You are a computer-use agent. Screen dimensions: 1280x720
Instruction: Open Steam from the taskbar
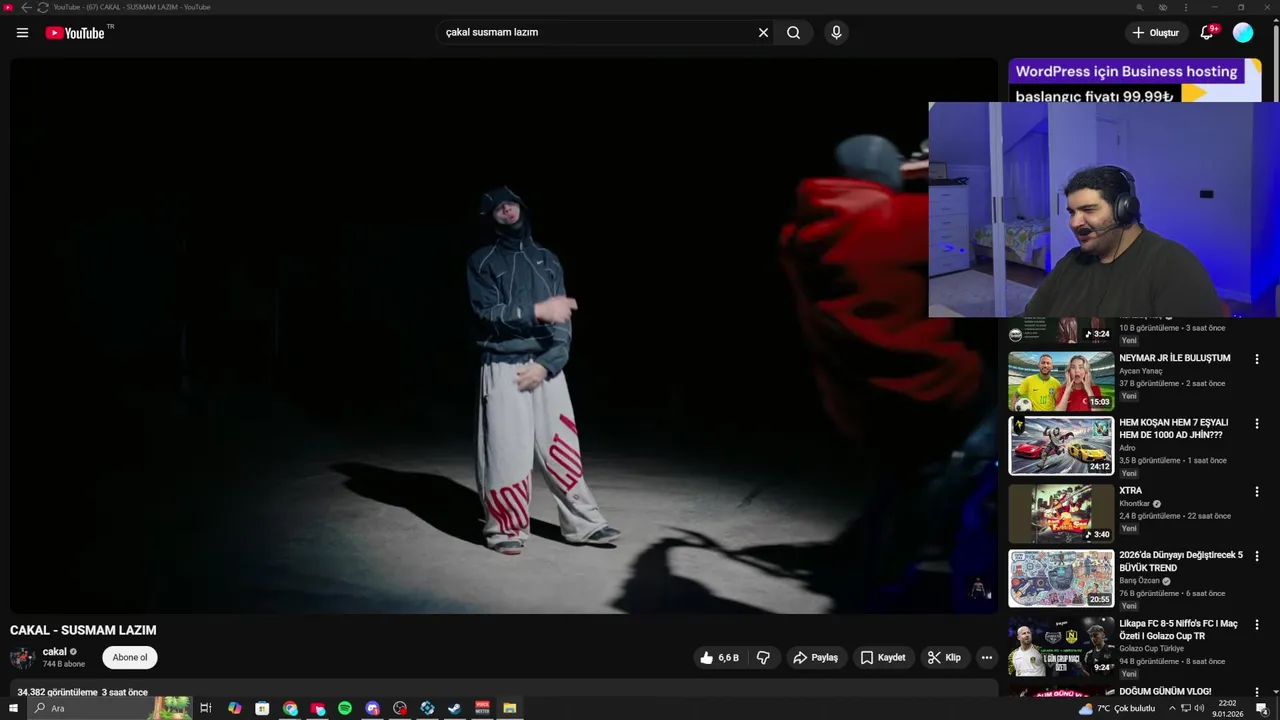click(x=454, y=708)
